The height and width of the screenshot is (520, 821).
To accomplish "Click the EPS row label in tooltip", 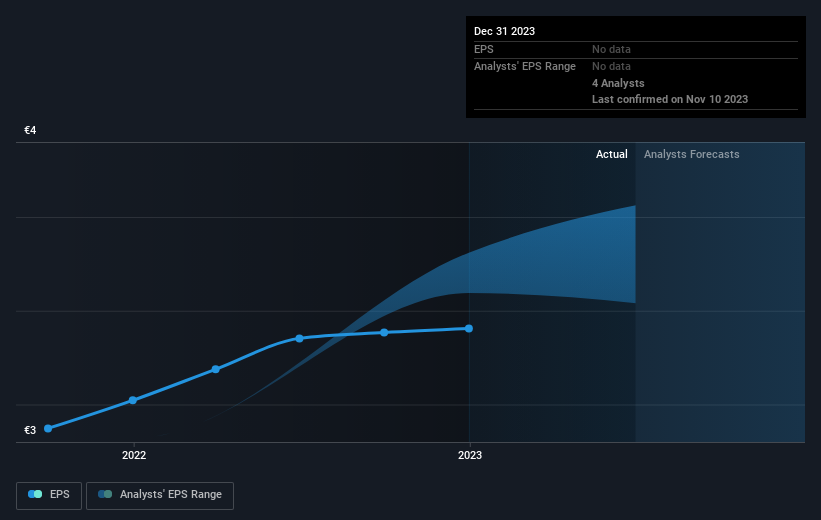I will coord(484,49).
